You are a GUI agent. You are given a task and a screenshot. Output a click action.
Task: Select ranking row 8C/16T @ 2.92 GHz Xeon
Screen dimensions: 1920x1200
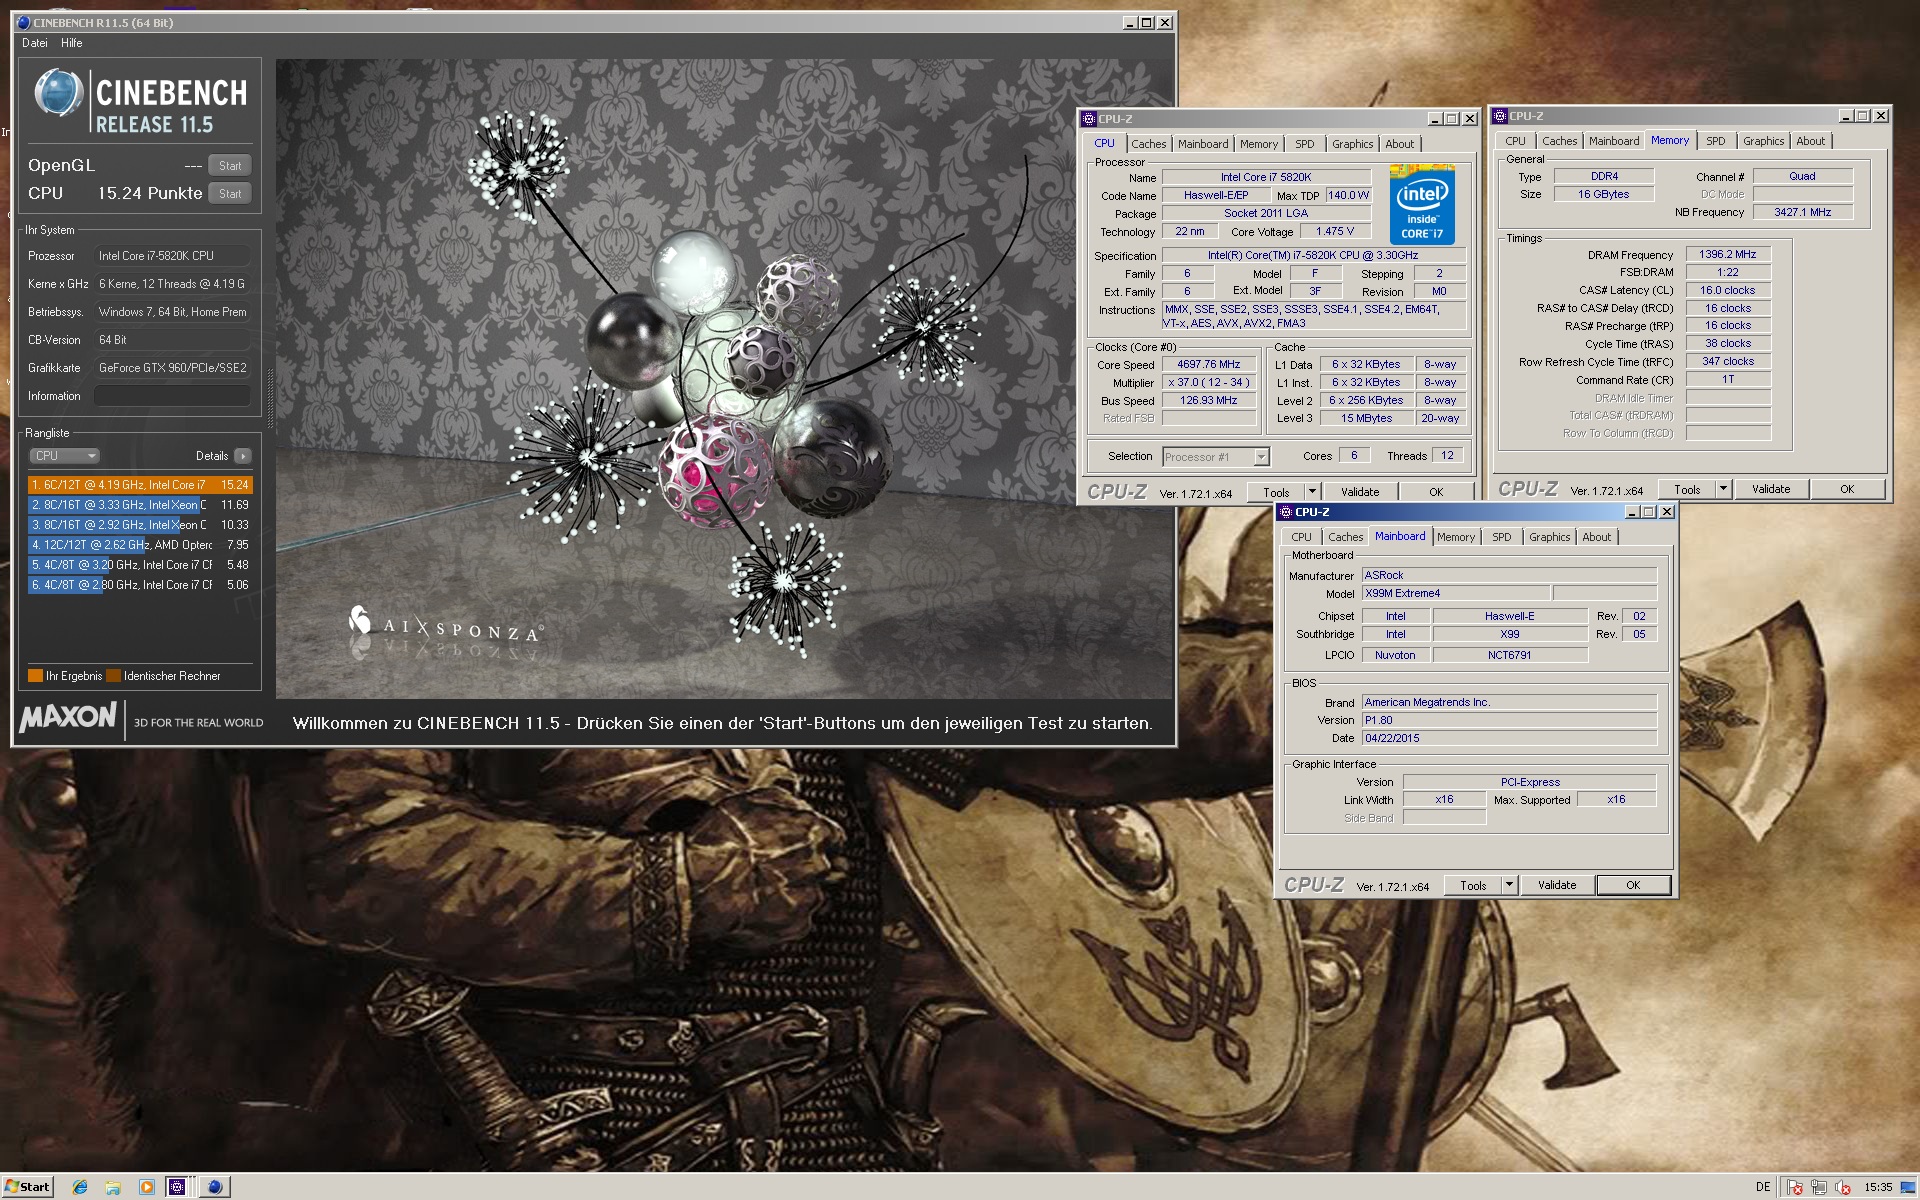pos(140,525)
